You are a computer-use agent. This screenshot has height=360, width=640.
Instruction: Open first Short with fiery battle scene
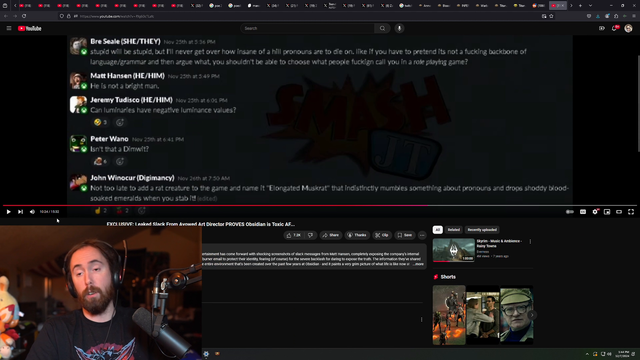449,315
